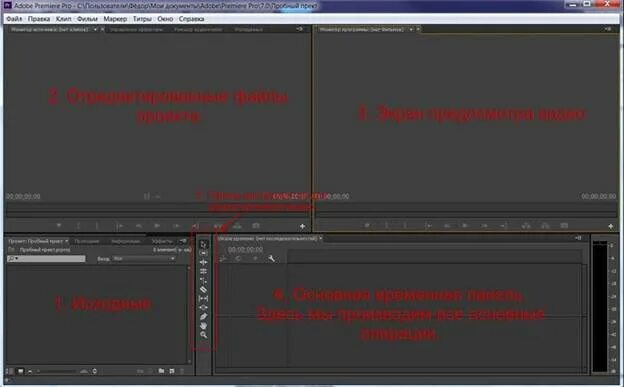Screen dimensions: 624x387
Task: Select the Zoom magnifier tool
Action: (203, 335)
